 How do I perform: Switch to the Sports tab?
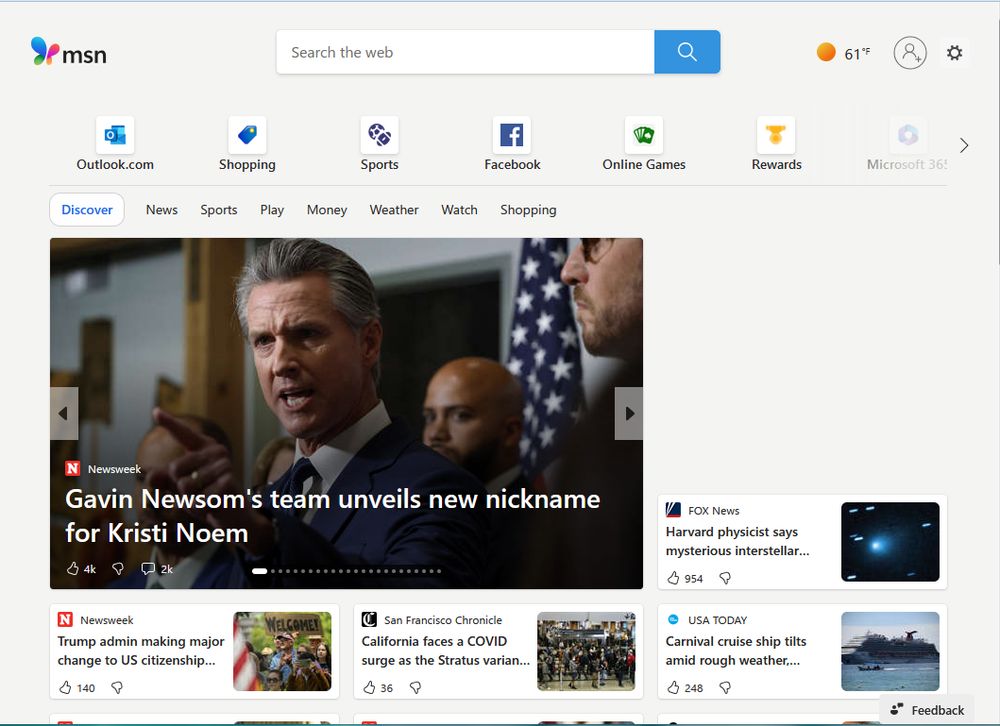tap(219, 210)
